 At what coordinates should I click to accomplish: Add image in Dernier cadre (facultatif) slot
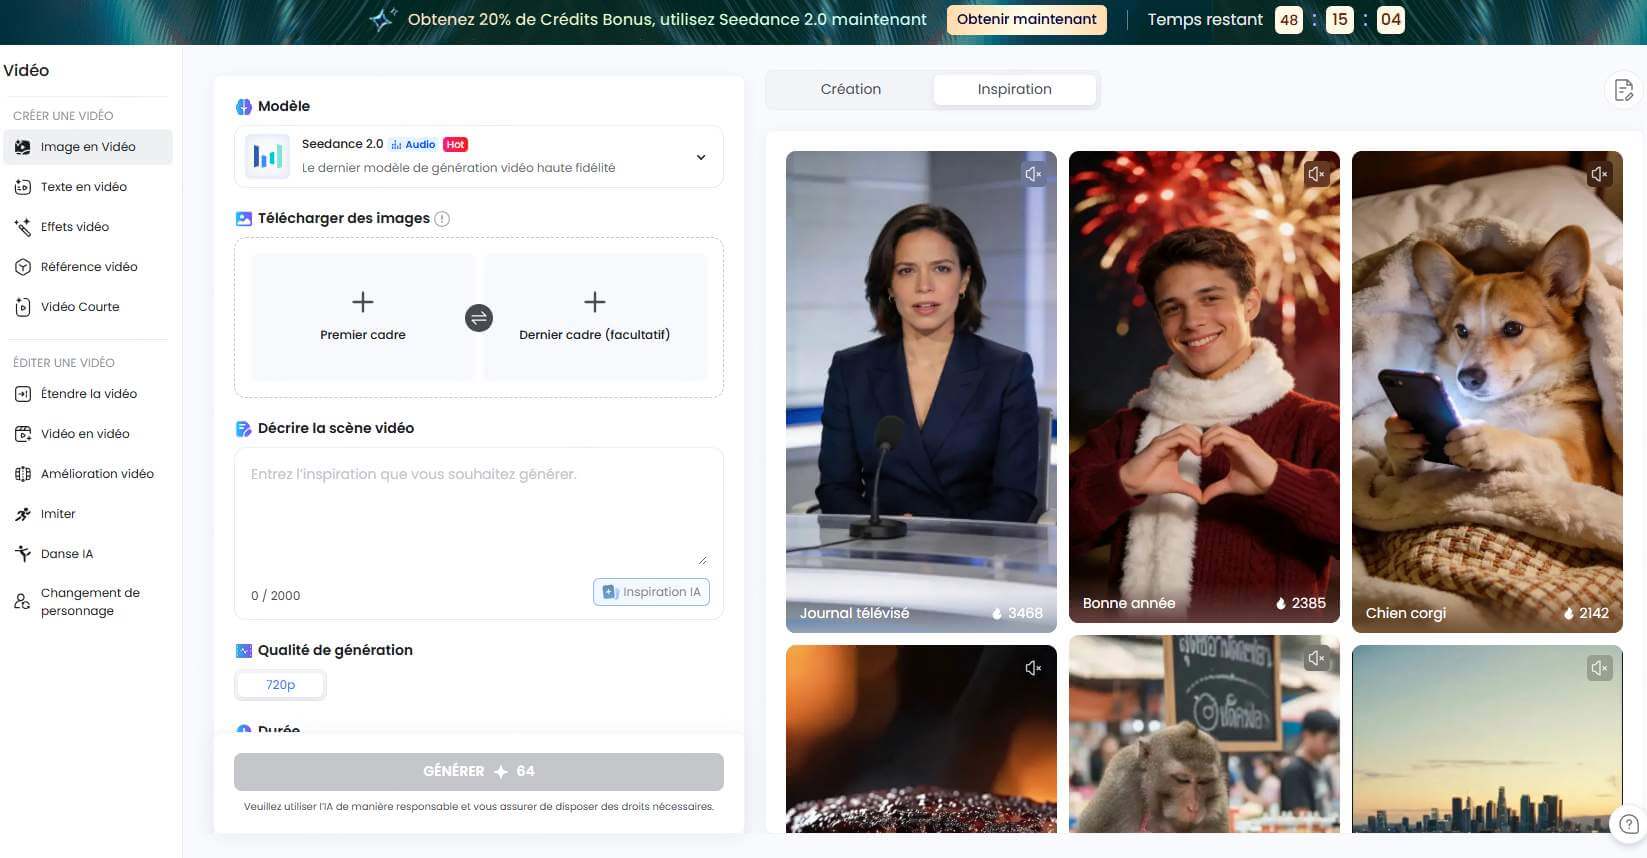tap(595, 317)
